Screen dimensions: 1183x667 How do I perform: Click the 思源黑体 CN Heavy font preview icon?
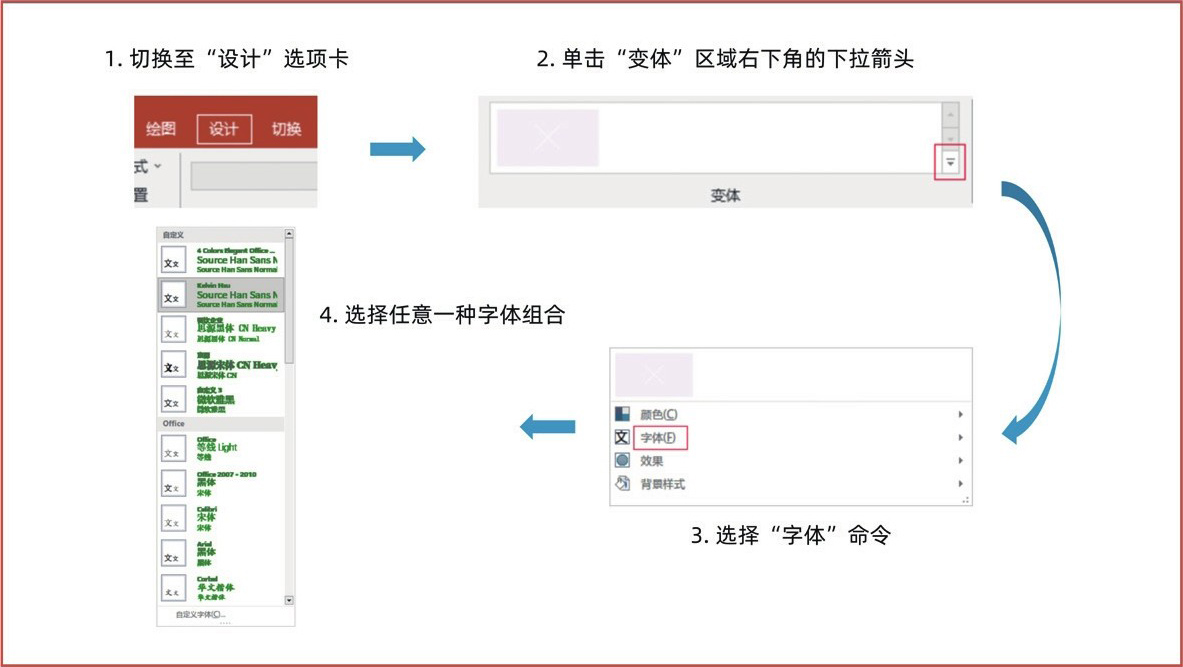[x=173, y=330]
